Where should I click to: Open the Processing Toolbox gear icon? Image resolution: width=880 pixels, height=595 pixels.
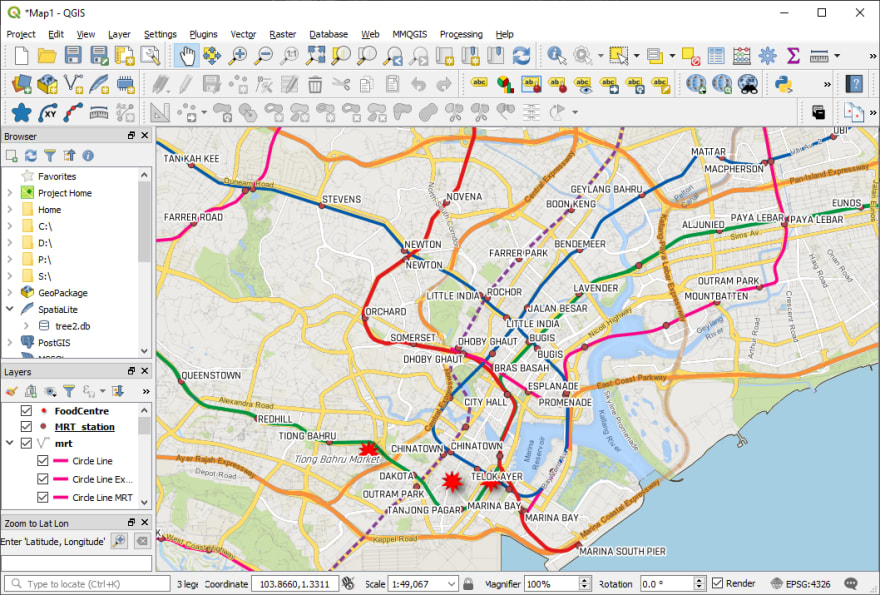[767, 56]
